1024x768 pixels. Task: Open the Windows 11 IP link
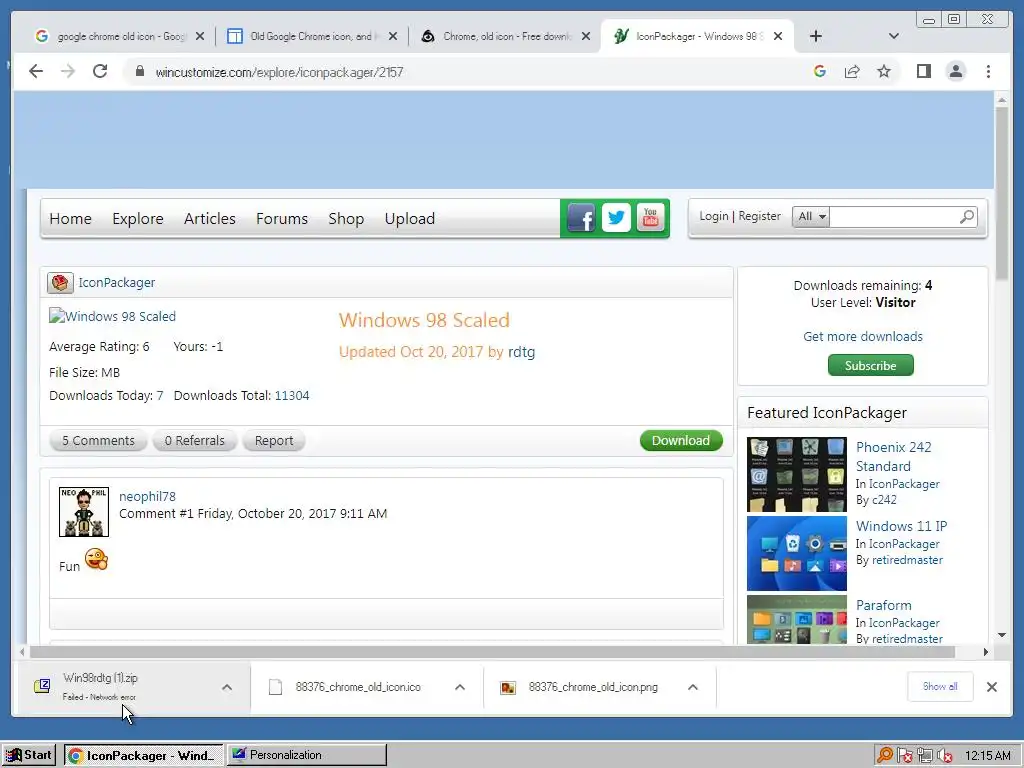[901, 526]
